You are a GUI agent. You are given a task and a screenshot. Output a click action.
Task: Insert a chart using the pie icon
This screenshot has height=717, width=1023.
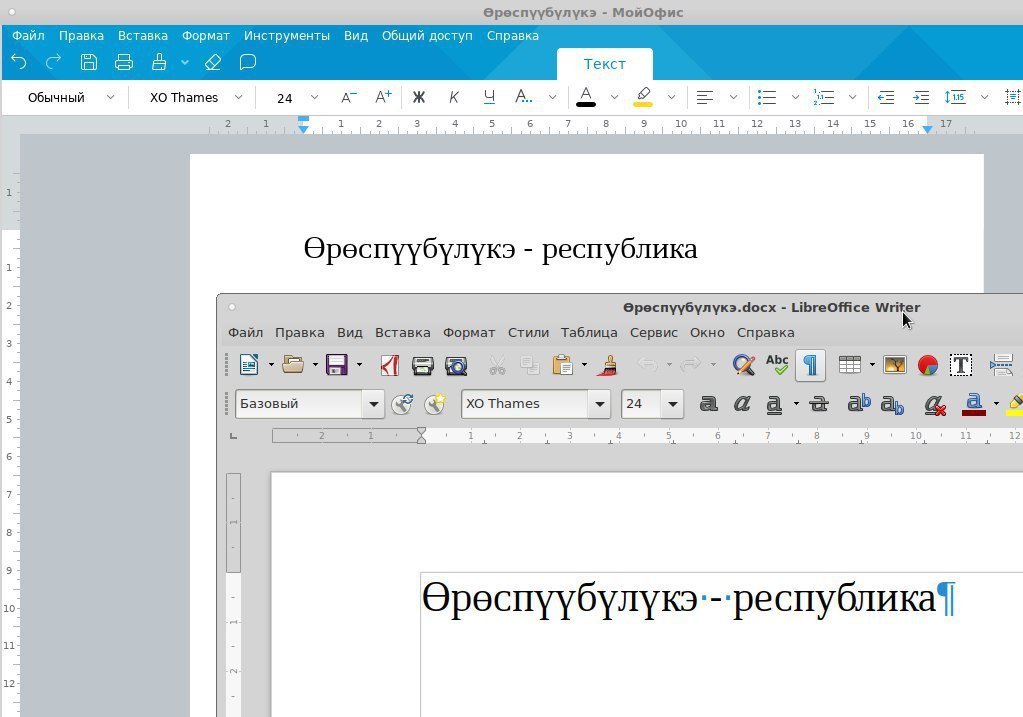927,365
